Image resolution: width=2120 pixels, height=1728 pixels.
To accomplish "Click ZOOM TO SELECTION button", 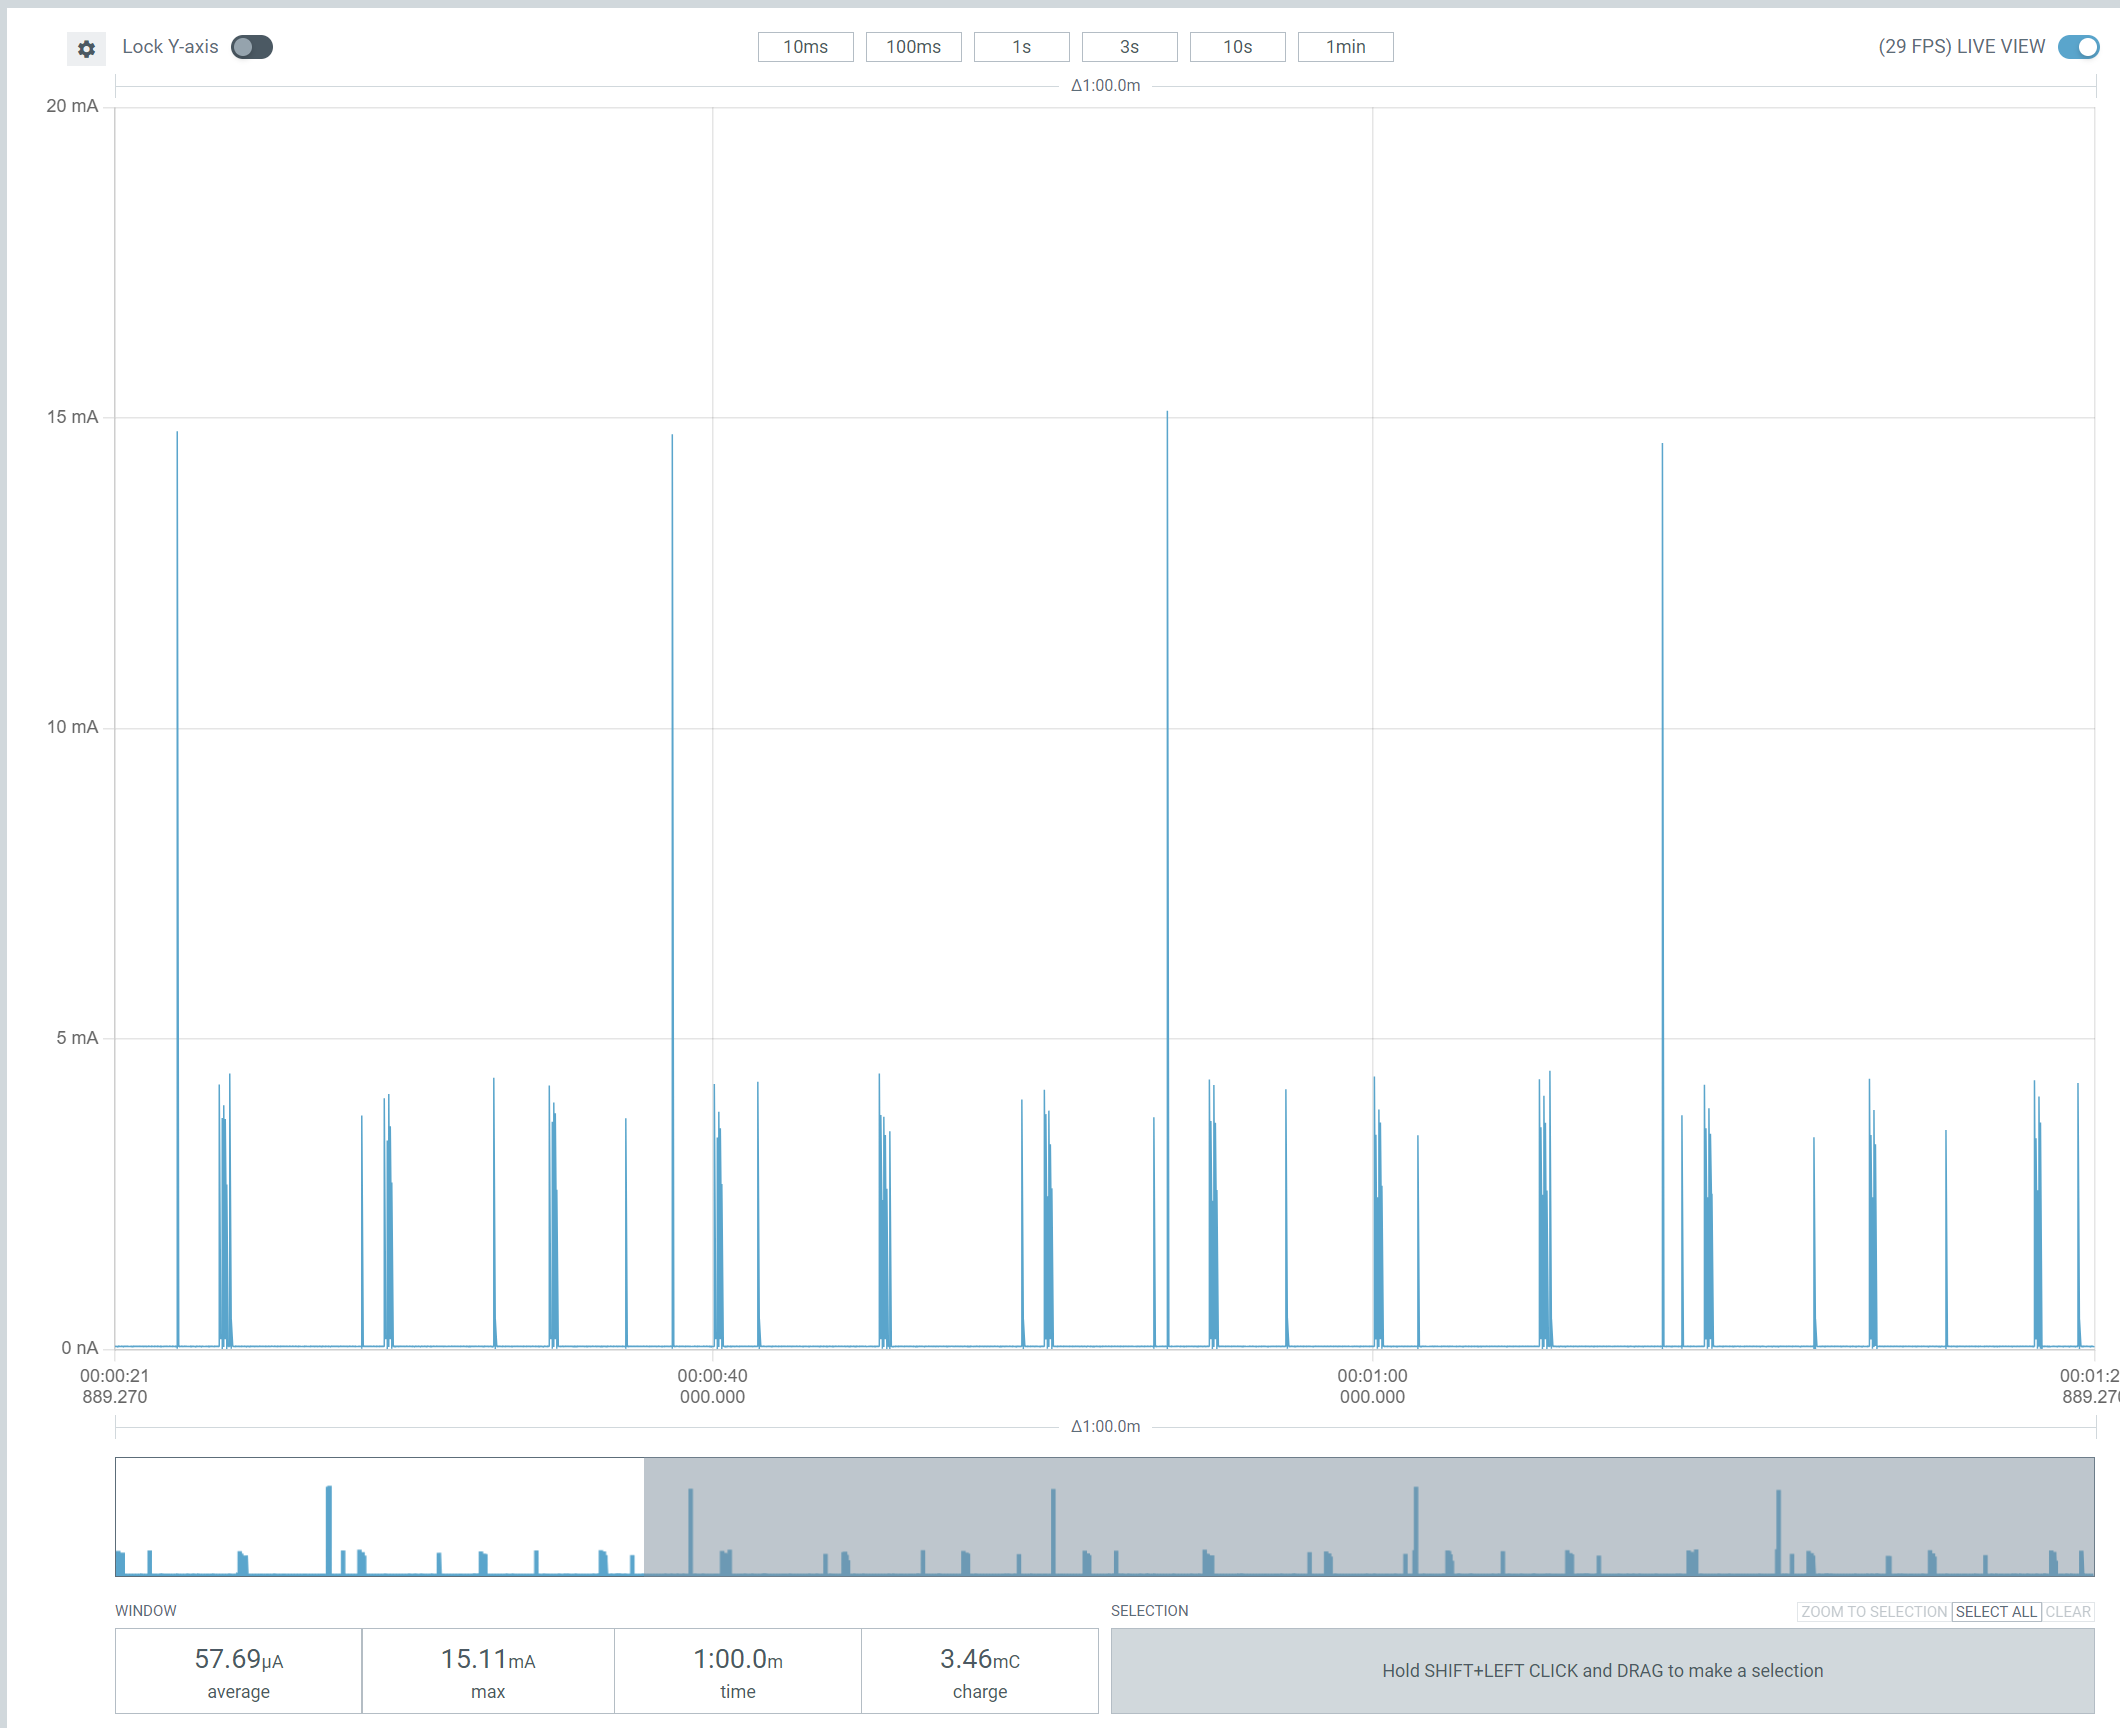I will coord(1874,1612).
